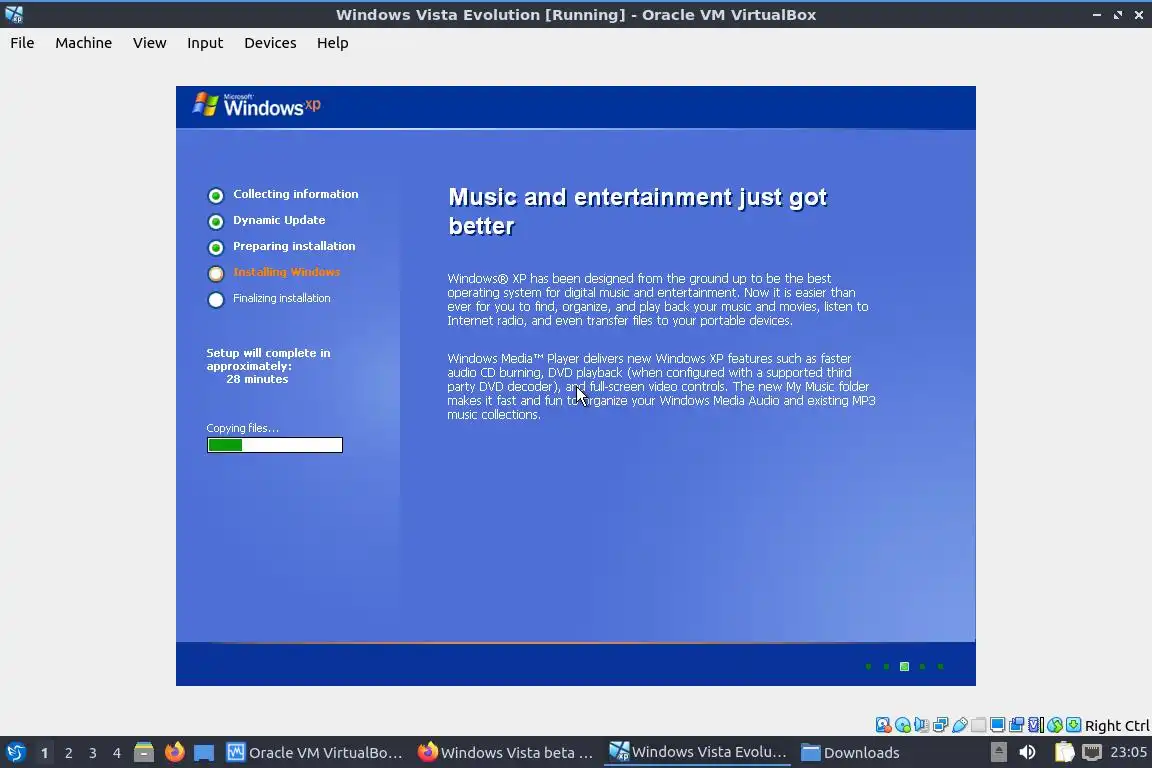Click the '28 minutes' remaining time text
This screenshot has width=1152, height=768.
tap(257, 379)
